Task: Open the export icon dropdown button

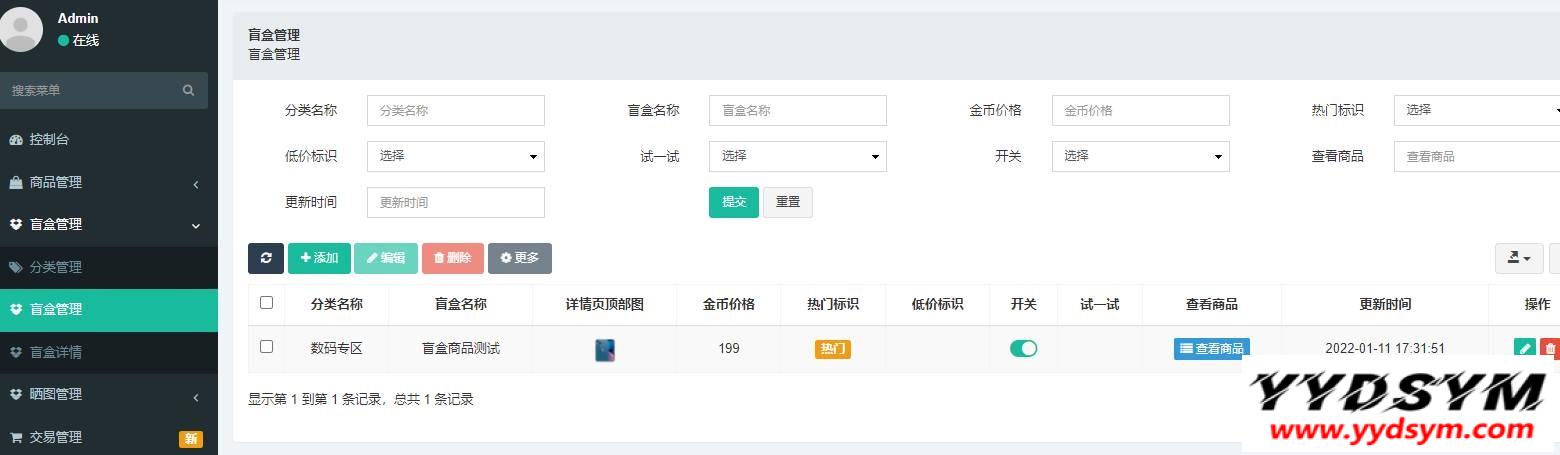Action: pos(1518,258)
